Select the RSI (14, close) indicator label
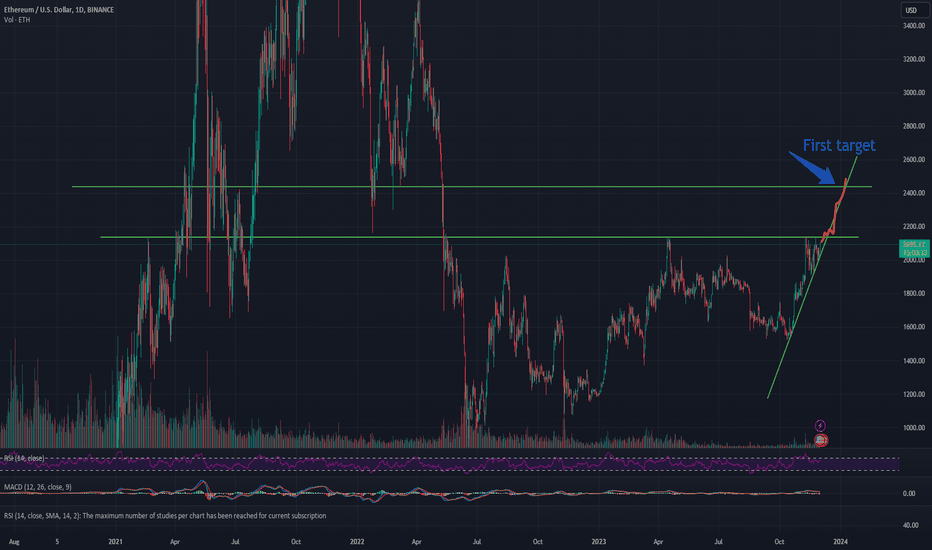Image resolution: width=932 pixels, height=550 pixels. coord(24,458)
